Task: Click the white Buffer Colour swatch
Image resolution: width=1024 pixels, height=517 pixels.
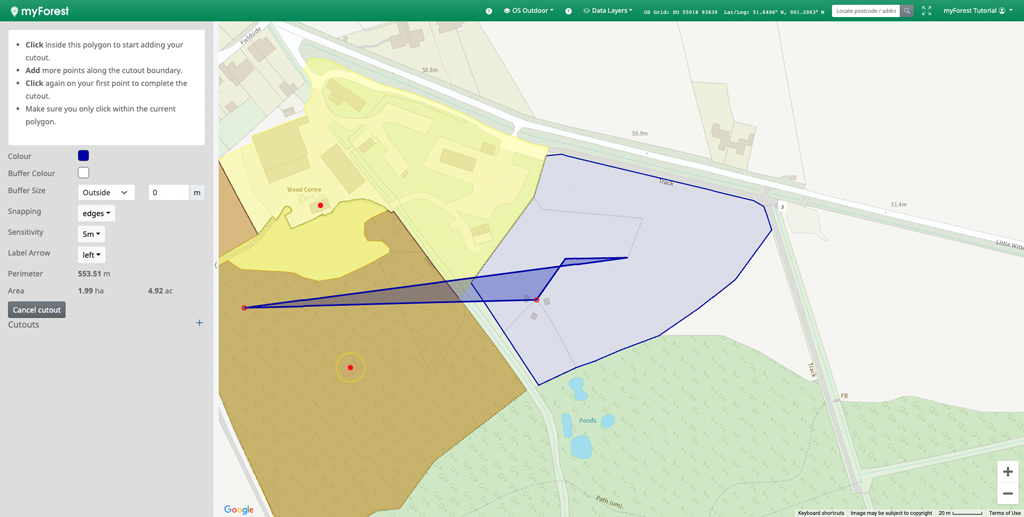Action: click(83, 173)
